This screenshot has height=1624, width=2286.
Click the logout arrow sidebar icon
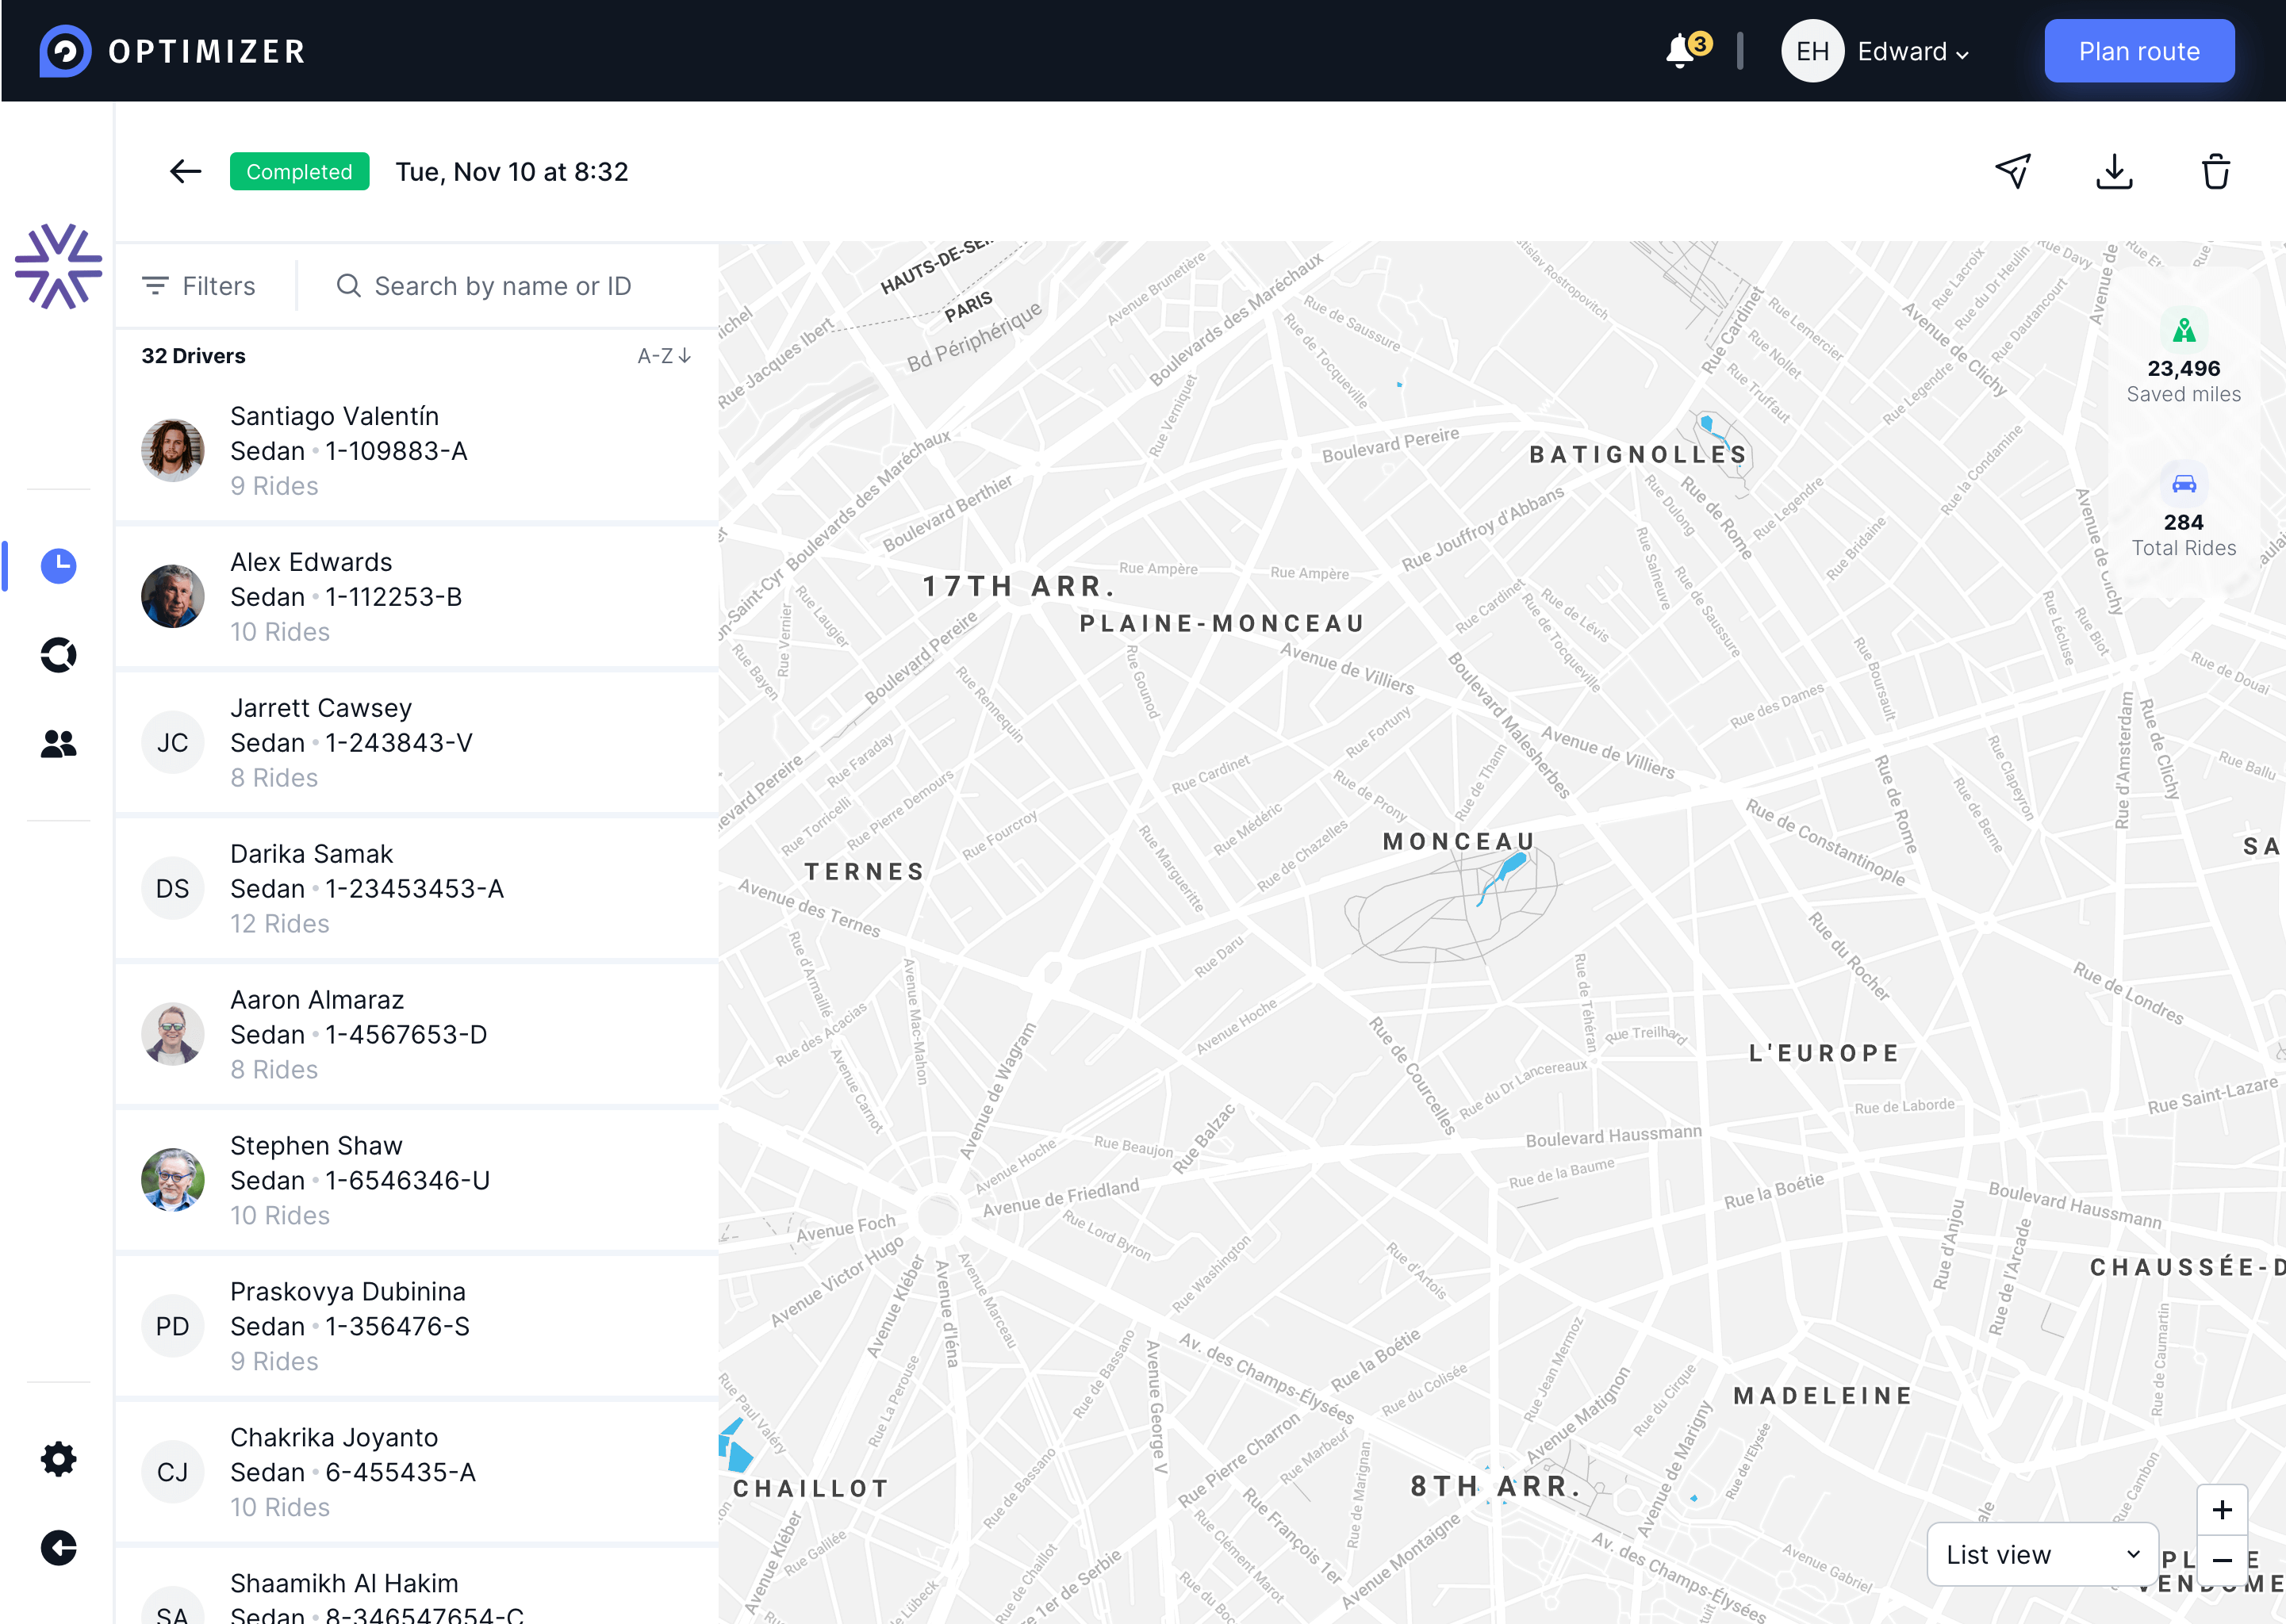(x=58, y=1547)
